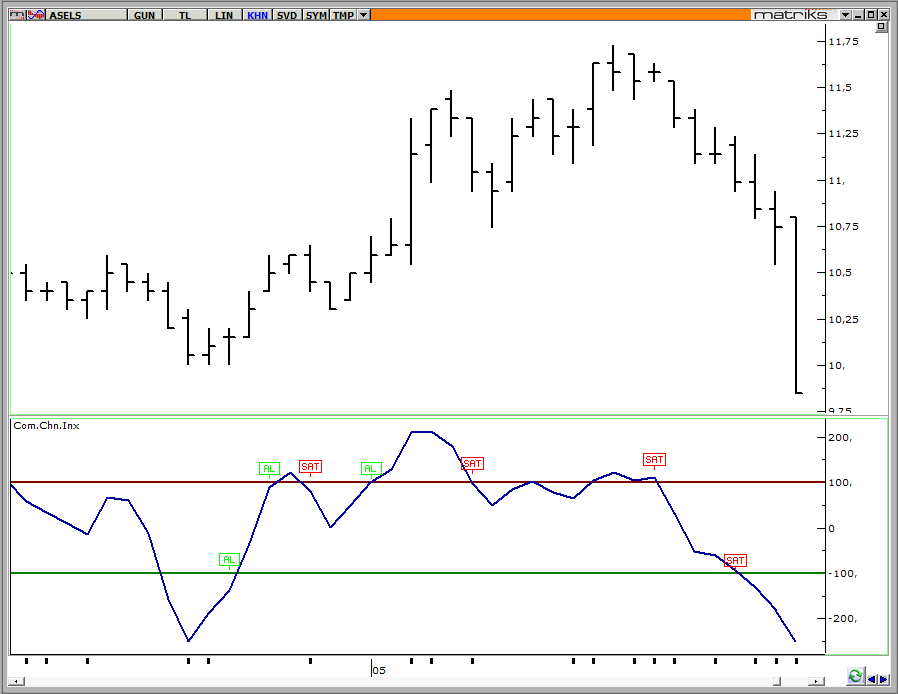Click the small square button above the price axis

point(881,27)
